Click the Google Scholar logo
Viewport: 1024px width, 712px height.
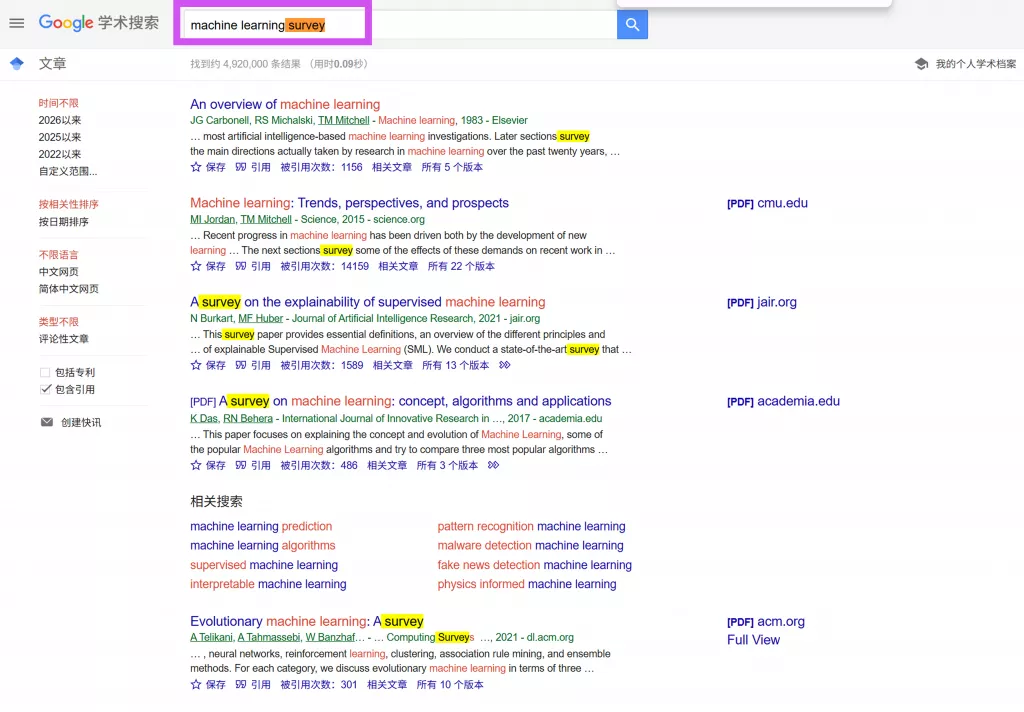coord(98,23)
